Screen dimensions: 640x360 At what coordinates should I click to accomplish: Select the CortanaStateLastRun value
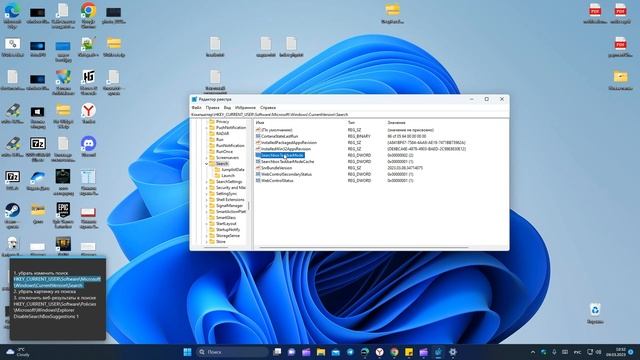click(280, 136)
